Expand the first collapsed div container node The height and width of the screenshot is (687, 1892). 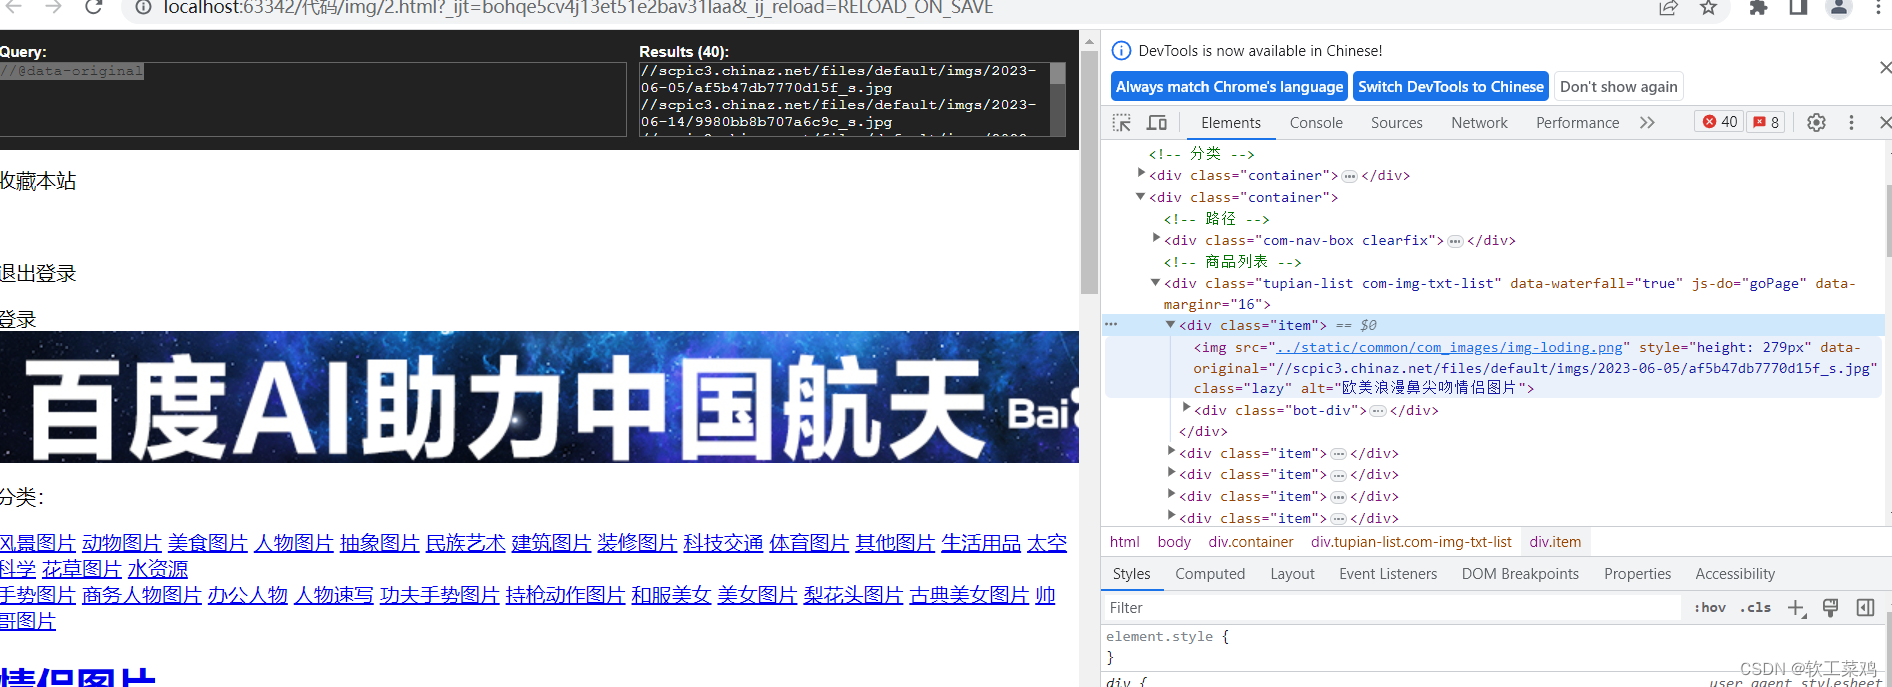click(1141, 174)
